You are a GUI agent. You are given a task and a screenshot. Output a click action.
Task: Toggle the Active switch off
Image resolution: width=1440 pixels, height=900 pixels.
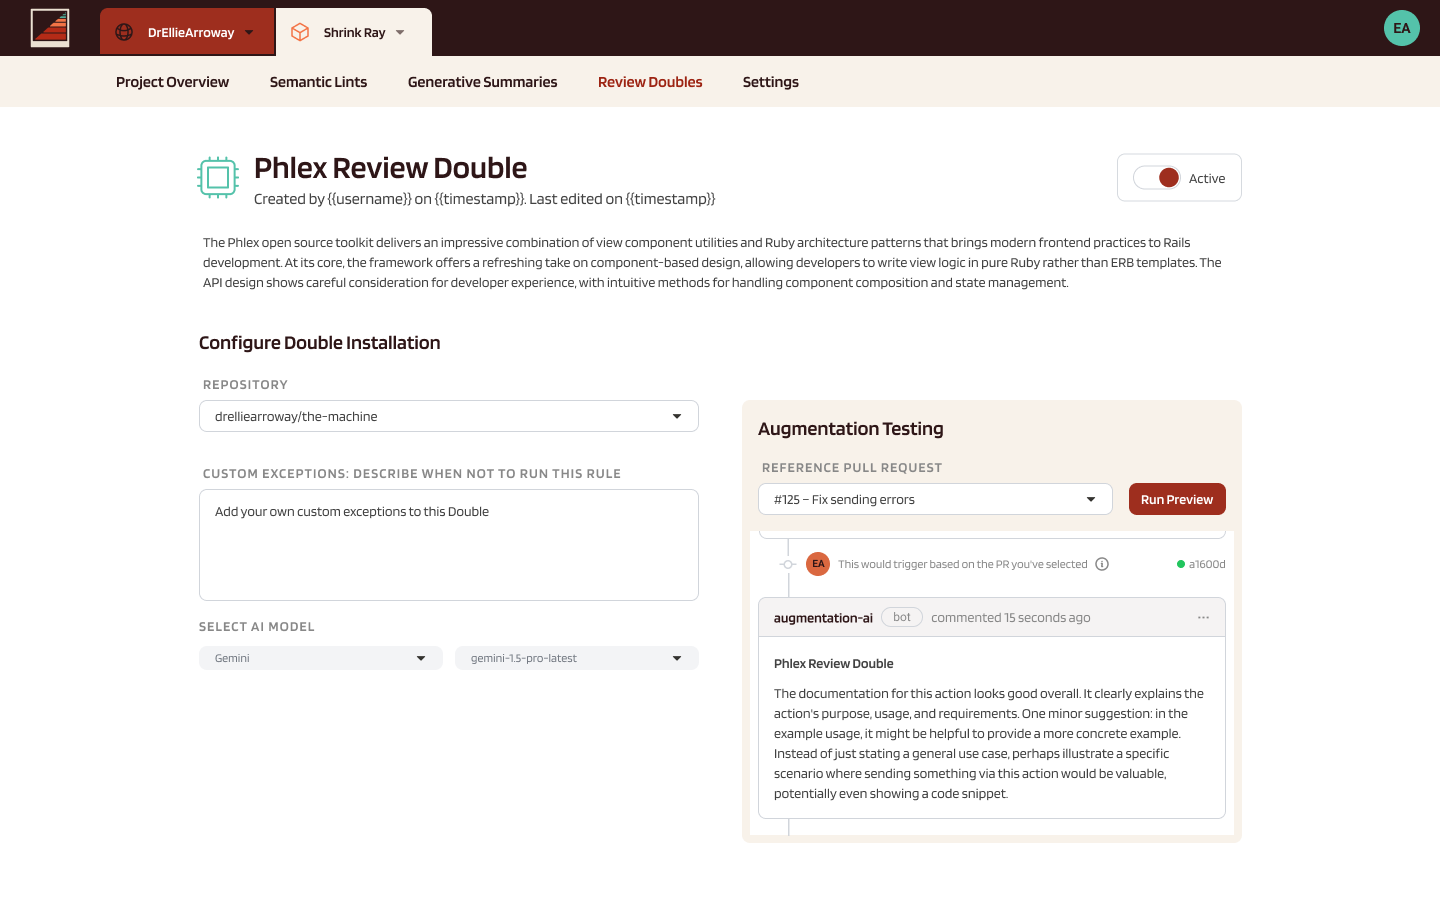coord(1157,178)
